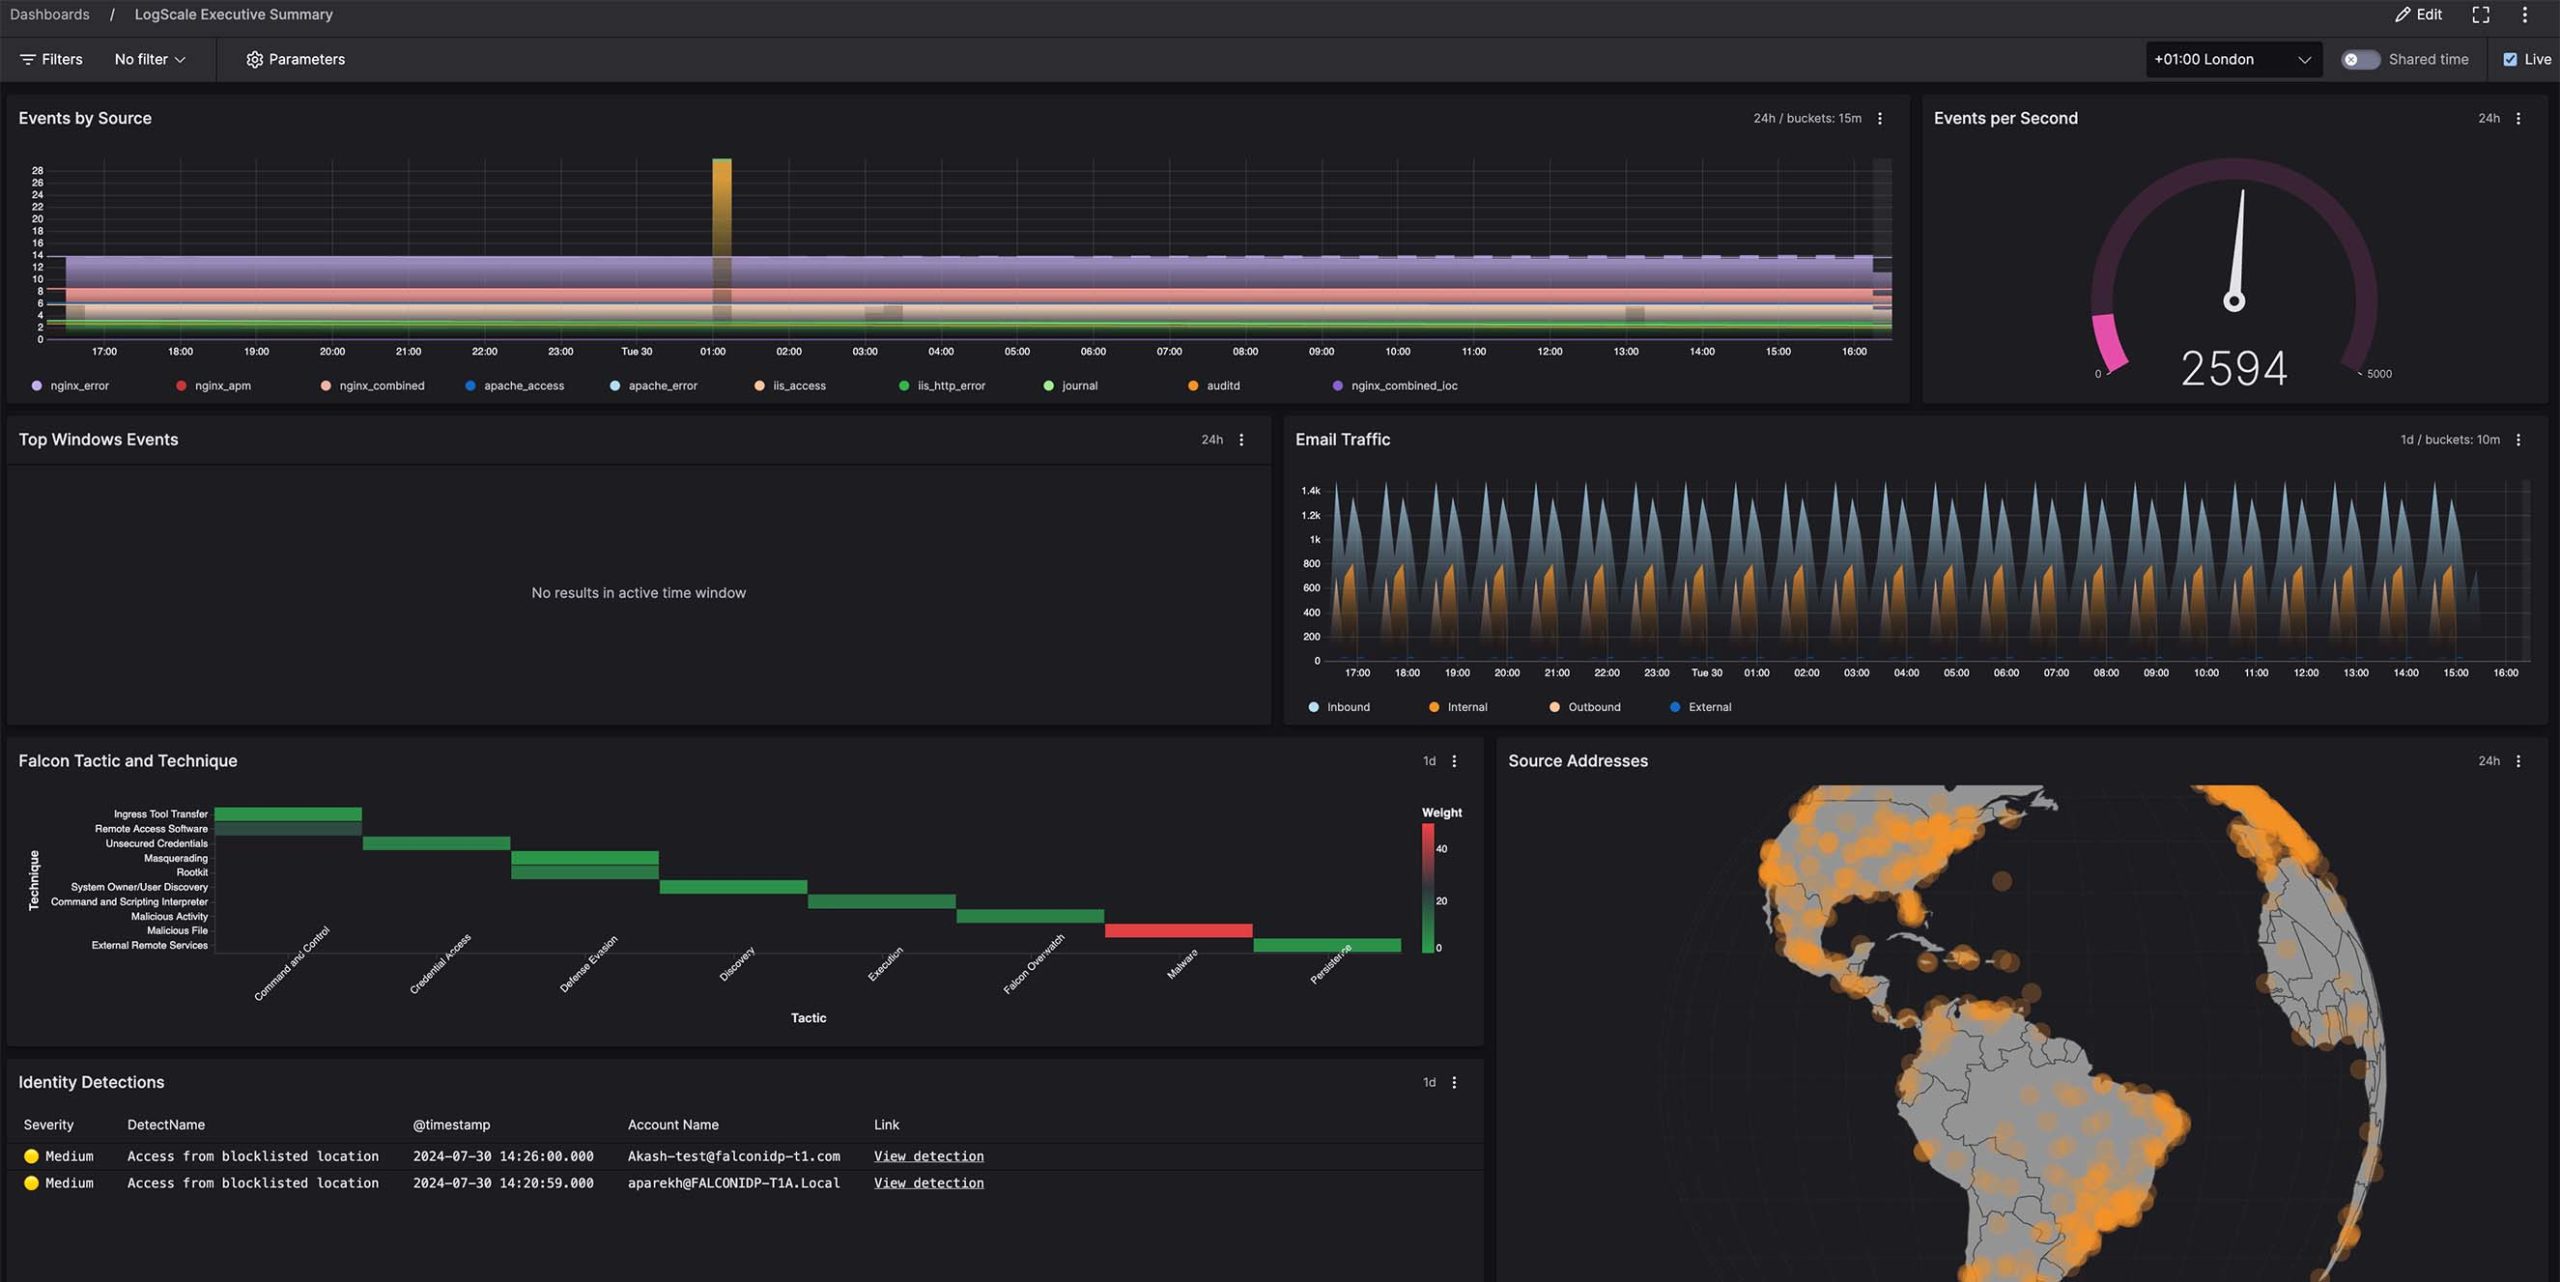Click the Falcon Tactic and Technique 1d label
This screenshot has height=1282, width=2560.
point(1429,761)
